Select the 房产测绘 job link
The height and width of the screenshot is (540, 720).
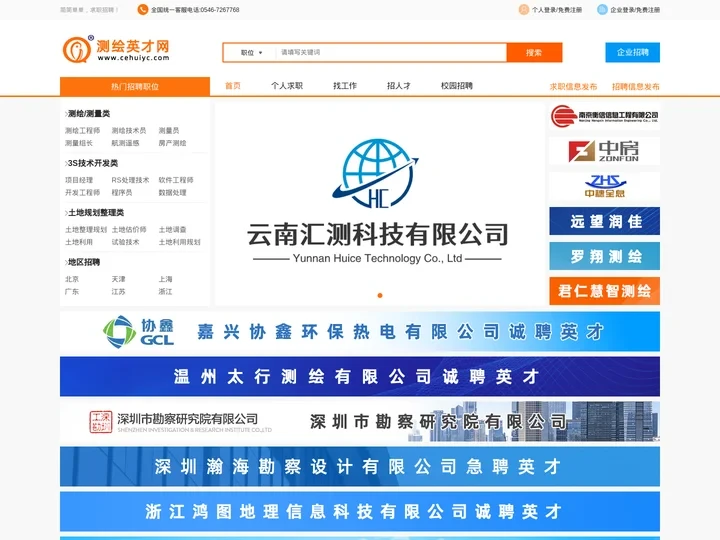click(173, 143)
